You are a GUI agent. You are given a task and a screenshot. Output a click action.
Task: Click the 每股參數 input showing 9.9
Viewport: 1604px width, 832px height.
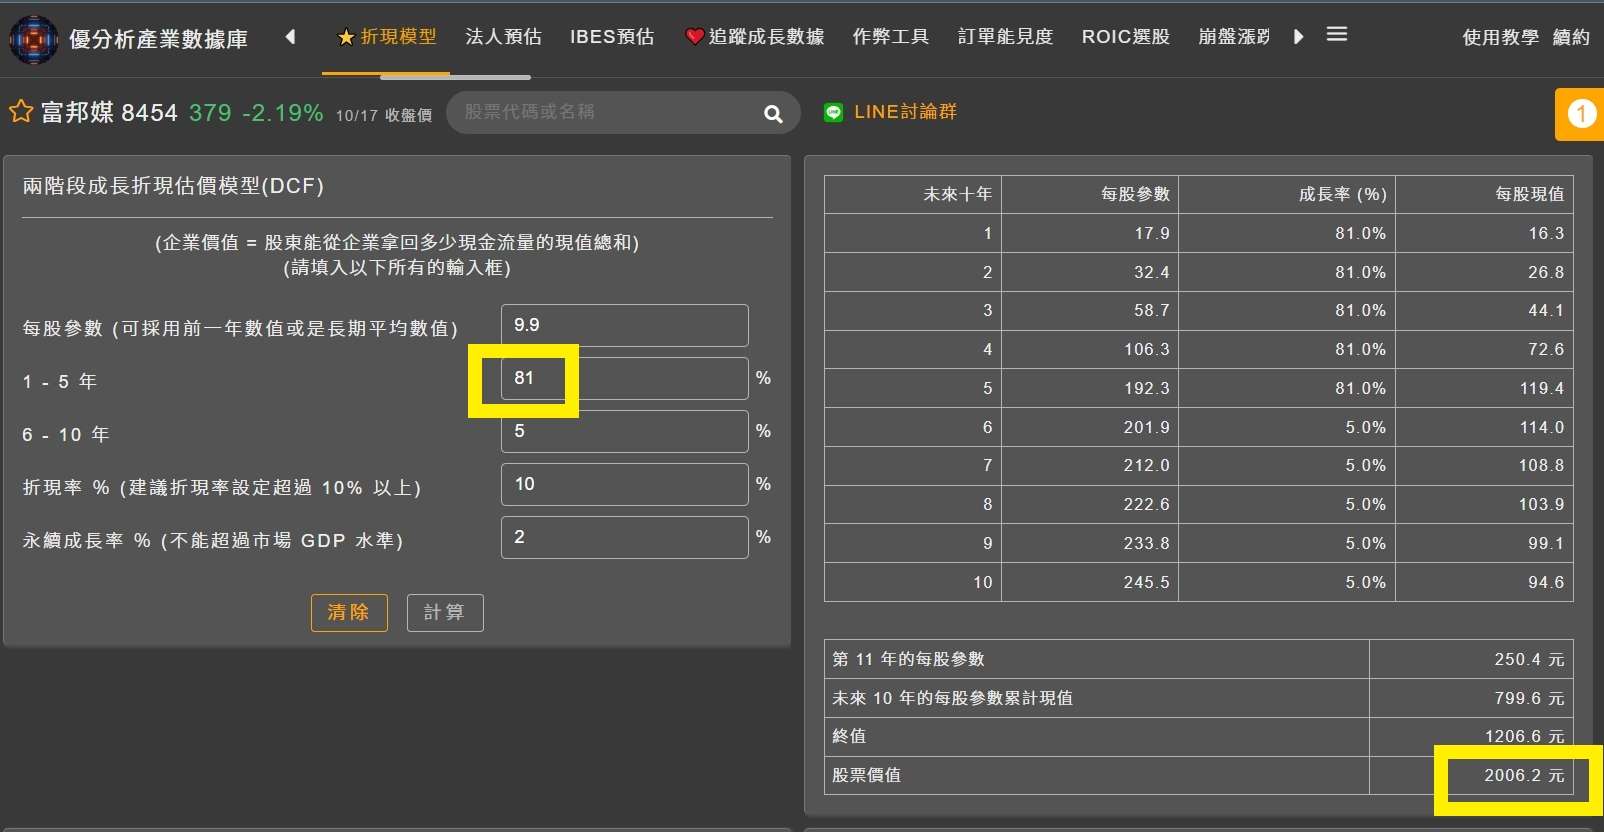[x=625, y=325]
